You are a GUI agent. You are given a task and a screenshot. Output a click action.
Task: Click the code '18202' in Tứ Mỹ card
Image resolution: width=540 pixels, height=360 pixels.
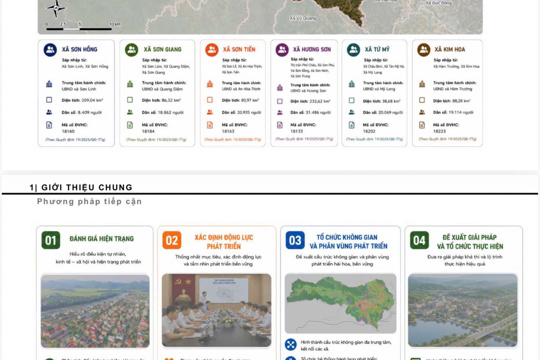click(369, 131)
